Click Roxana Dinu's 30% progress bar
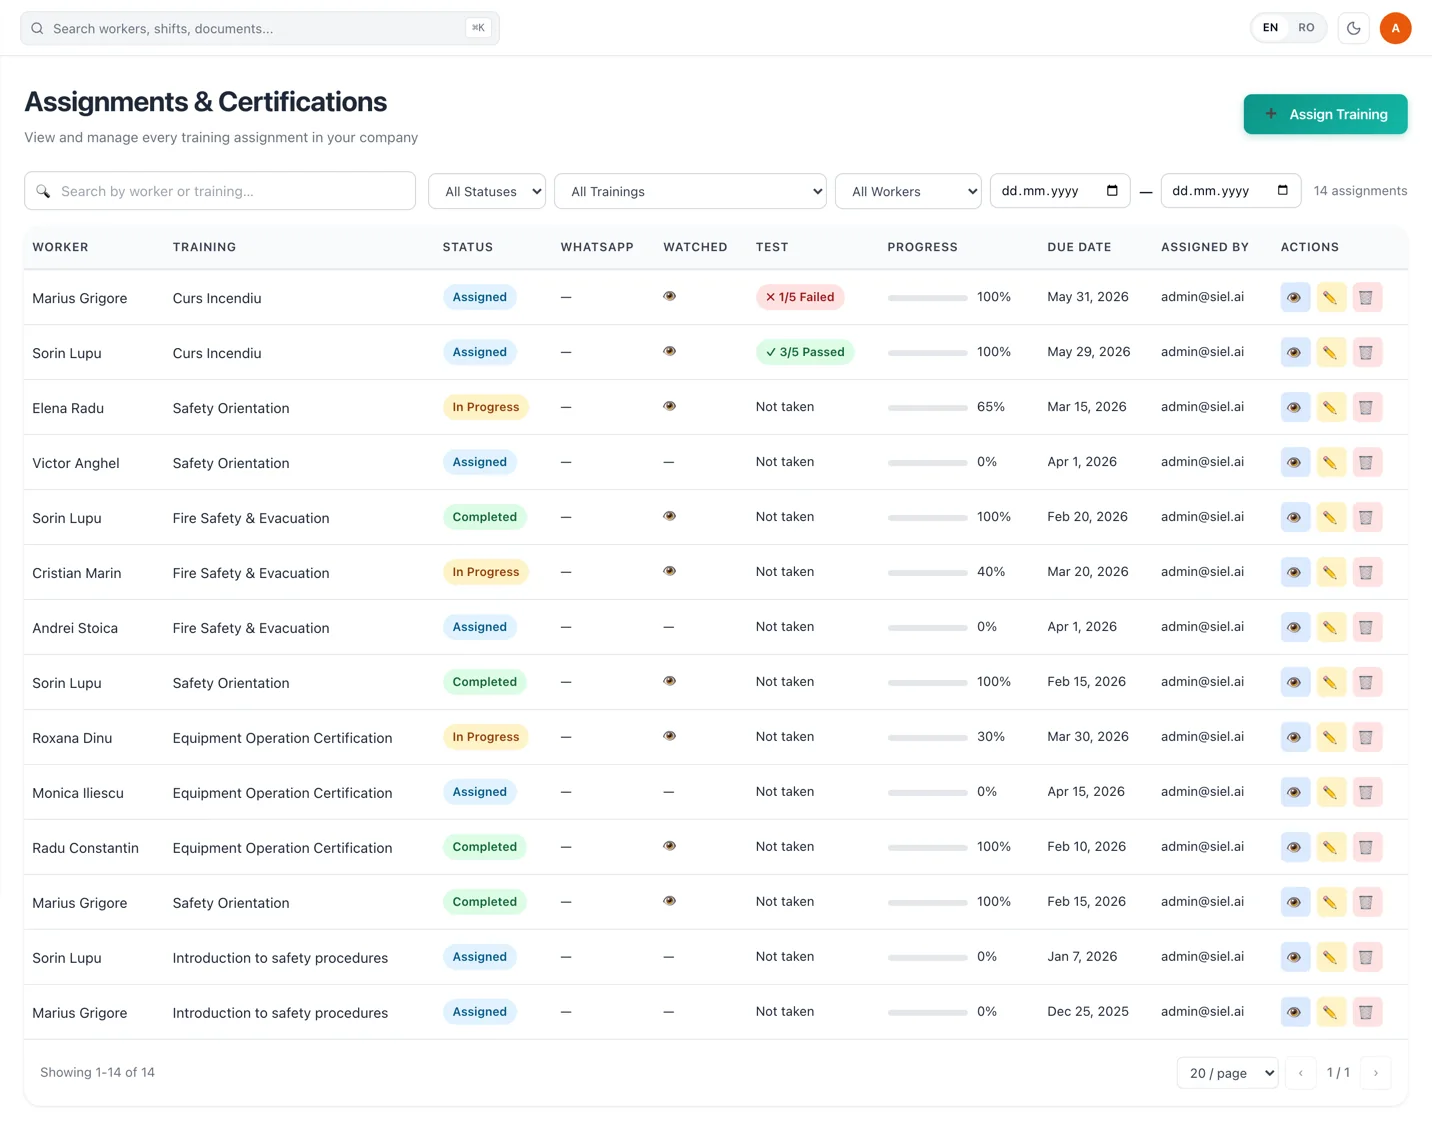The width and height of the screenshot is (1432, 1130). click(927, 737)
